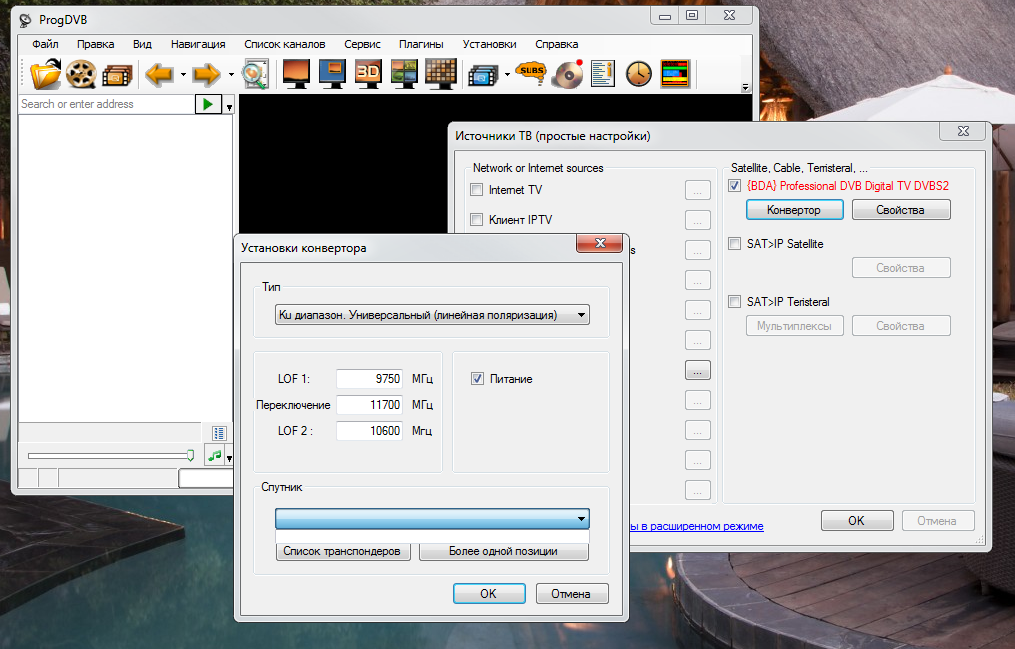Expand the Спутник satellite dropdown
1015x649 pixels.
[x=432, y=519]
